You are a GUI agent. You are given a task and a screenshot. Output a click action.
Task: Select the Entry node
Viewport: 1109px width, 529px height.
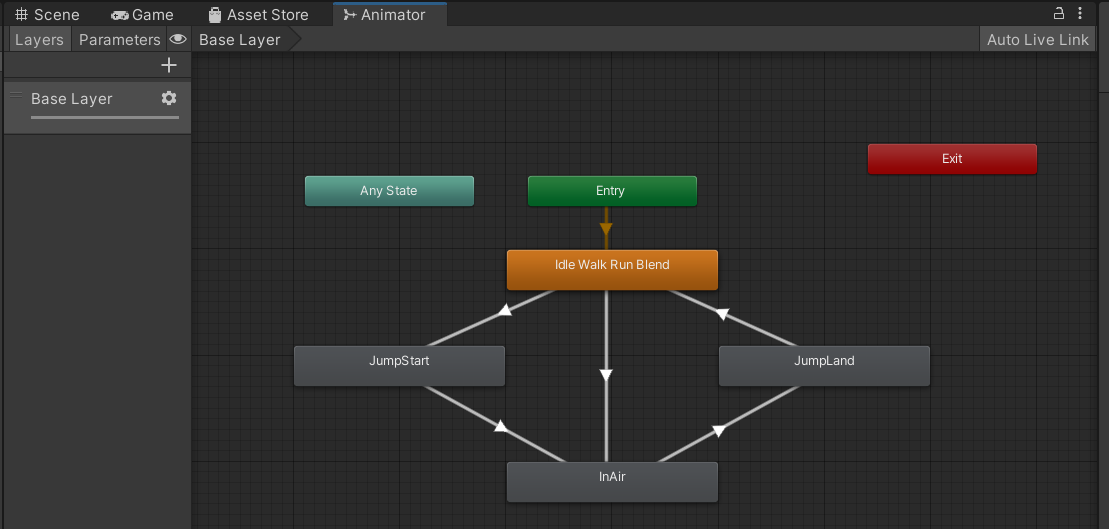[x=612, y=191]
